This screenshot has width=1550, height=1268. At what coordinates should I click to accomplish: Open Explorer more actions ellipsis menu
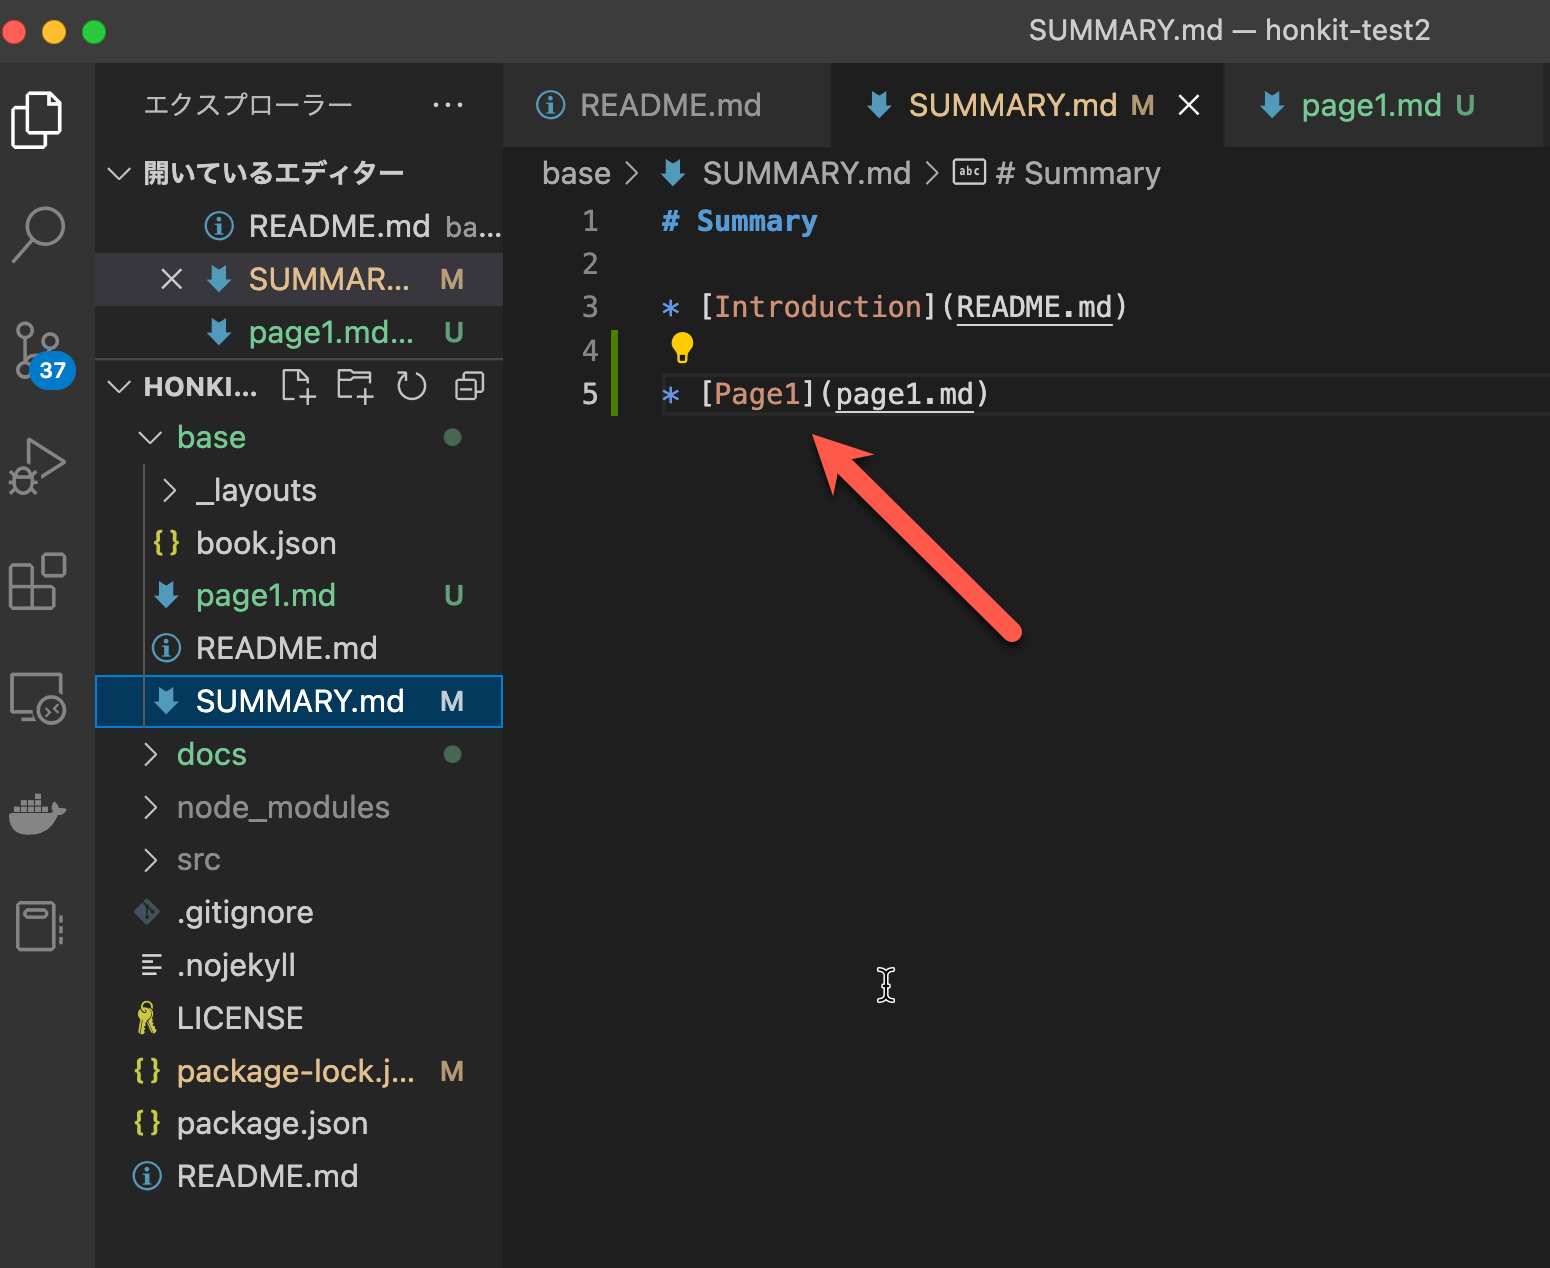point(447,104)
